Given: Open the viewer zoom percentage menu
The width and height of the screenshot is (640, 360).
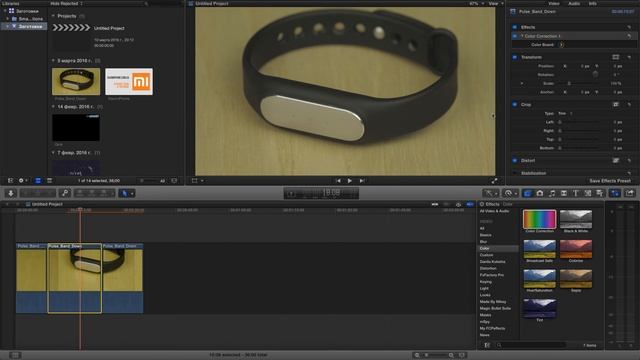Looking at the screenshot, I should 476,3.
